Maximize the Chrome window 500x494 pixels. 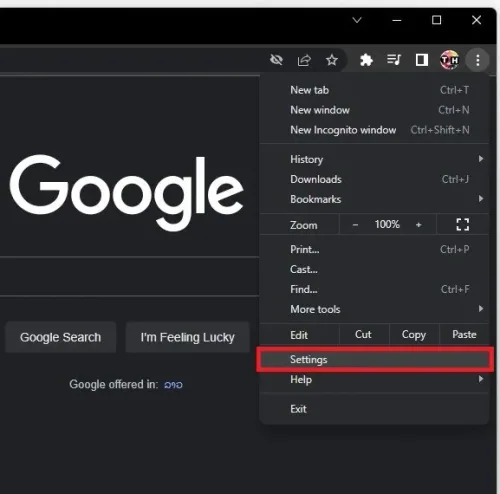coord(436,20)
